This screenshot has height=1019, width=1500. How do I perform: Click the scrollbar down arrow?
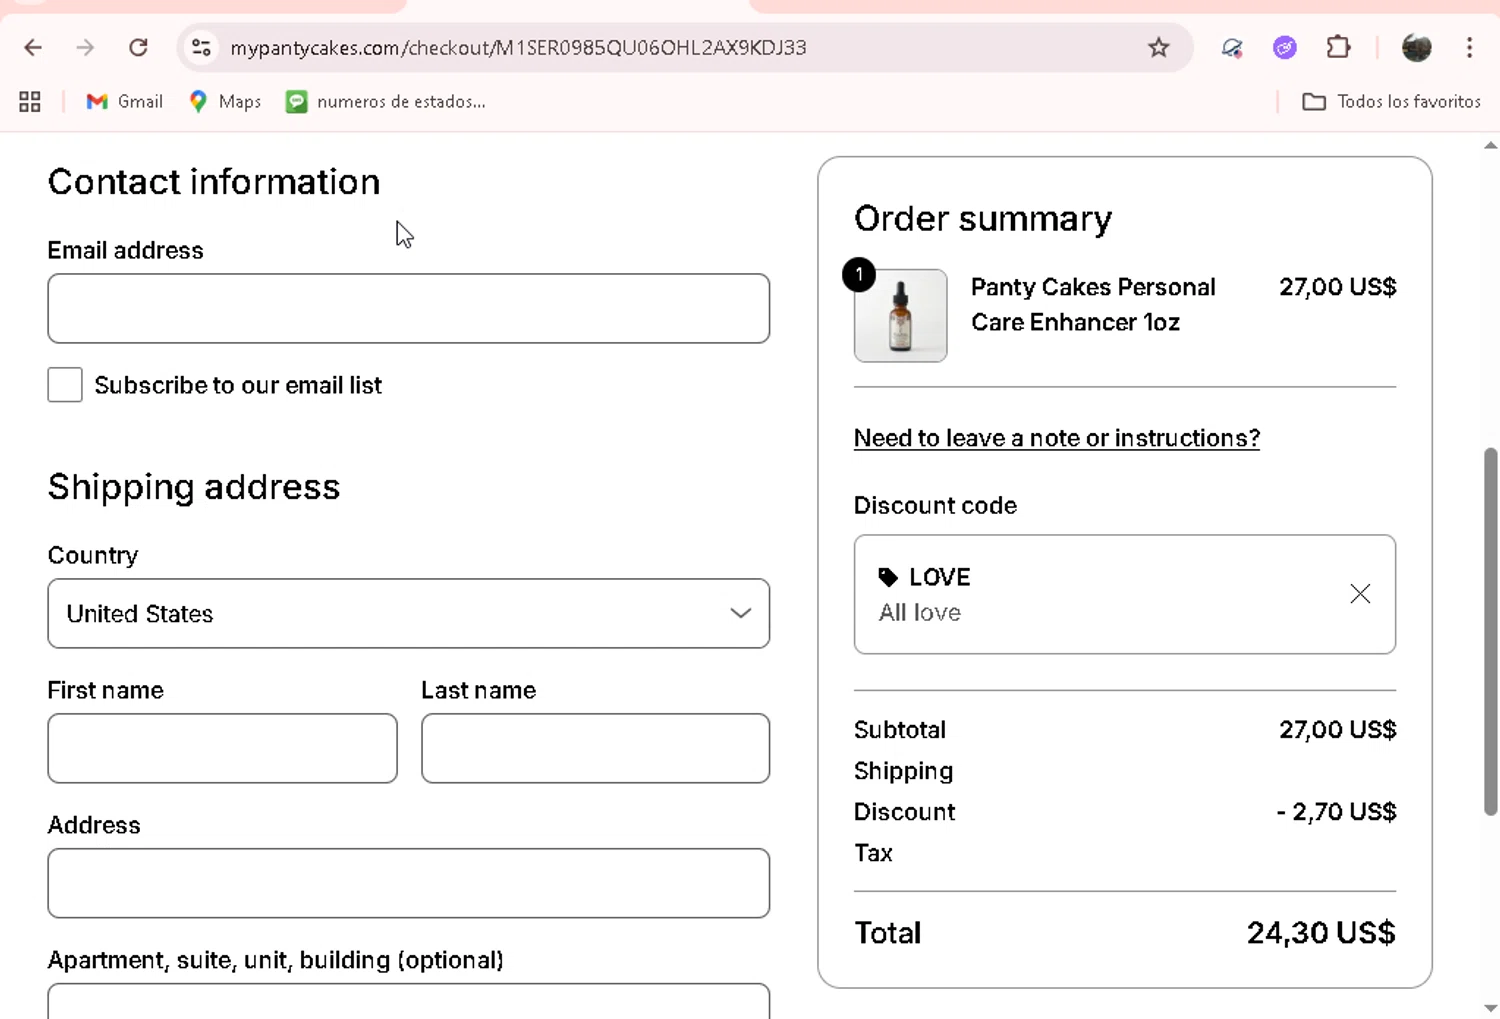[x=1490, y=1008]
